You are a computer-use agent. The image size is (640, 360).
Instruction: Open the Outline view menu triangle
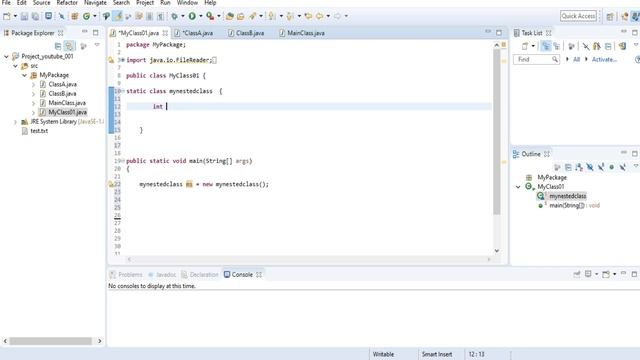[636, 166]
